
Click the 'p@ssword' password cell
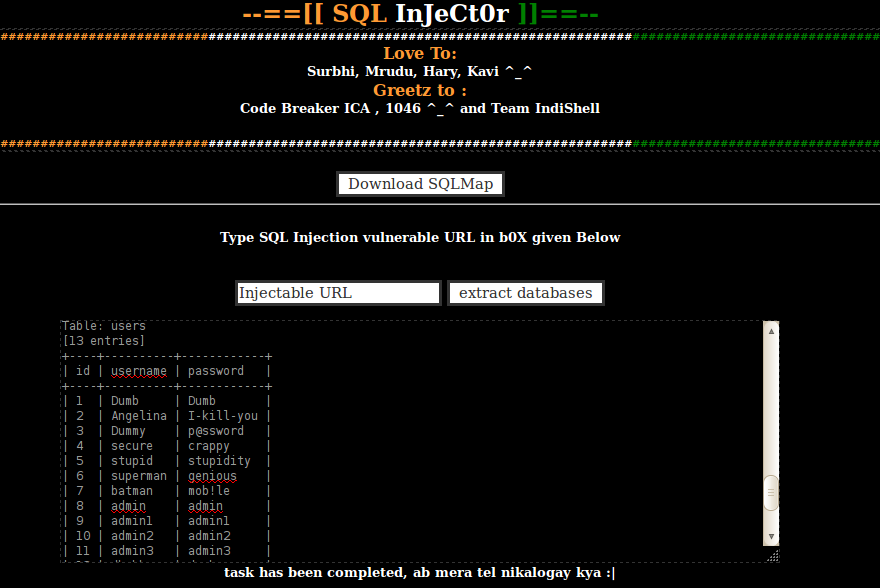(216, 431)
